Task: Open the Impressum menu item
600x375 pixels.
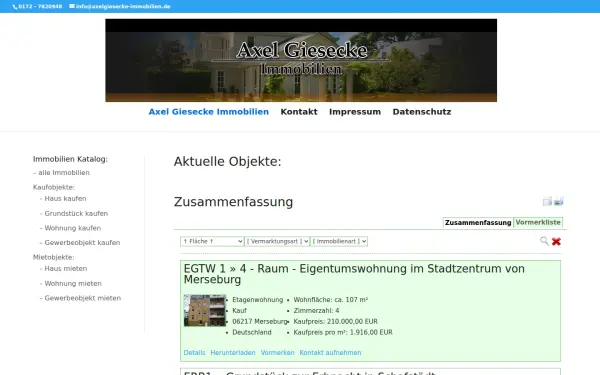Action: (x=355, y=112)
